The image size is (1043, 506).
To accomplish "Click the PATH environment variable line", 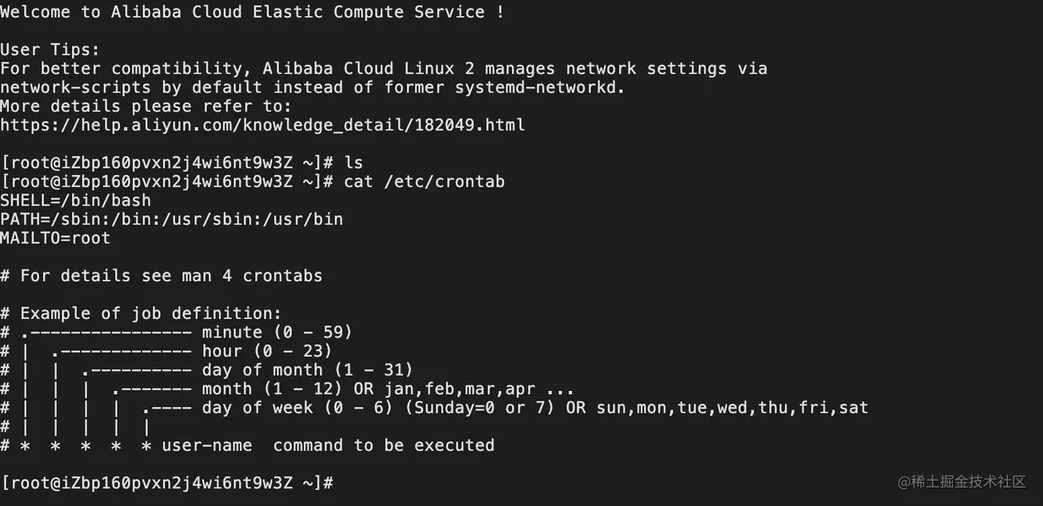I will [x=172, y=219].
